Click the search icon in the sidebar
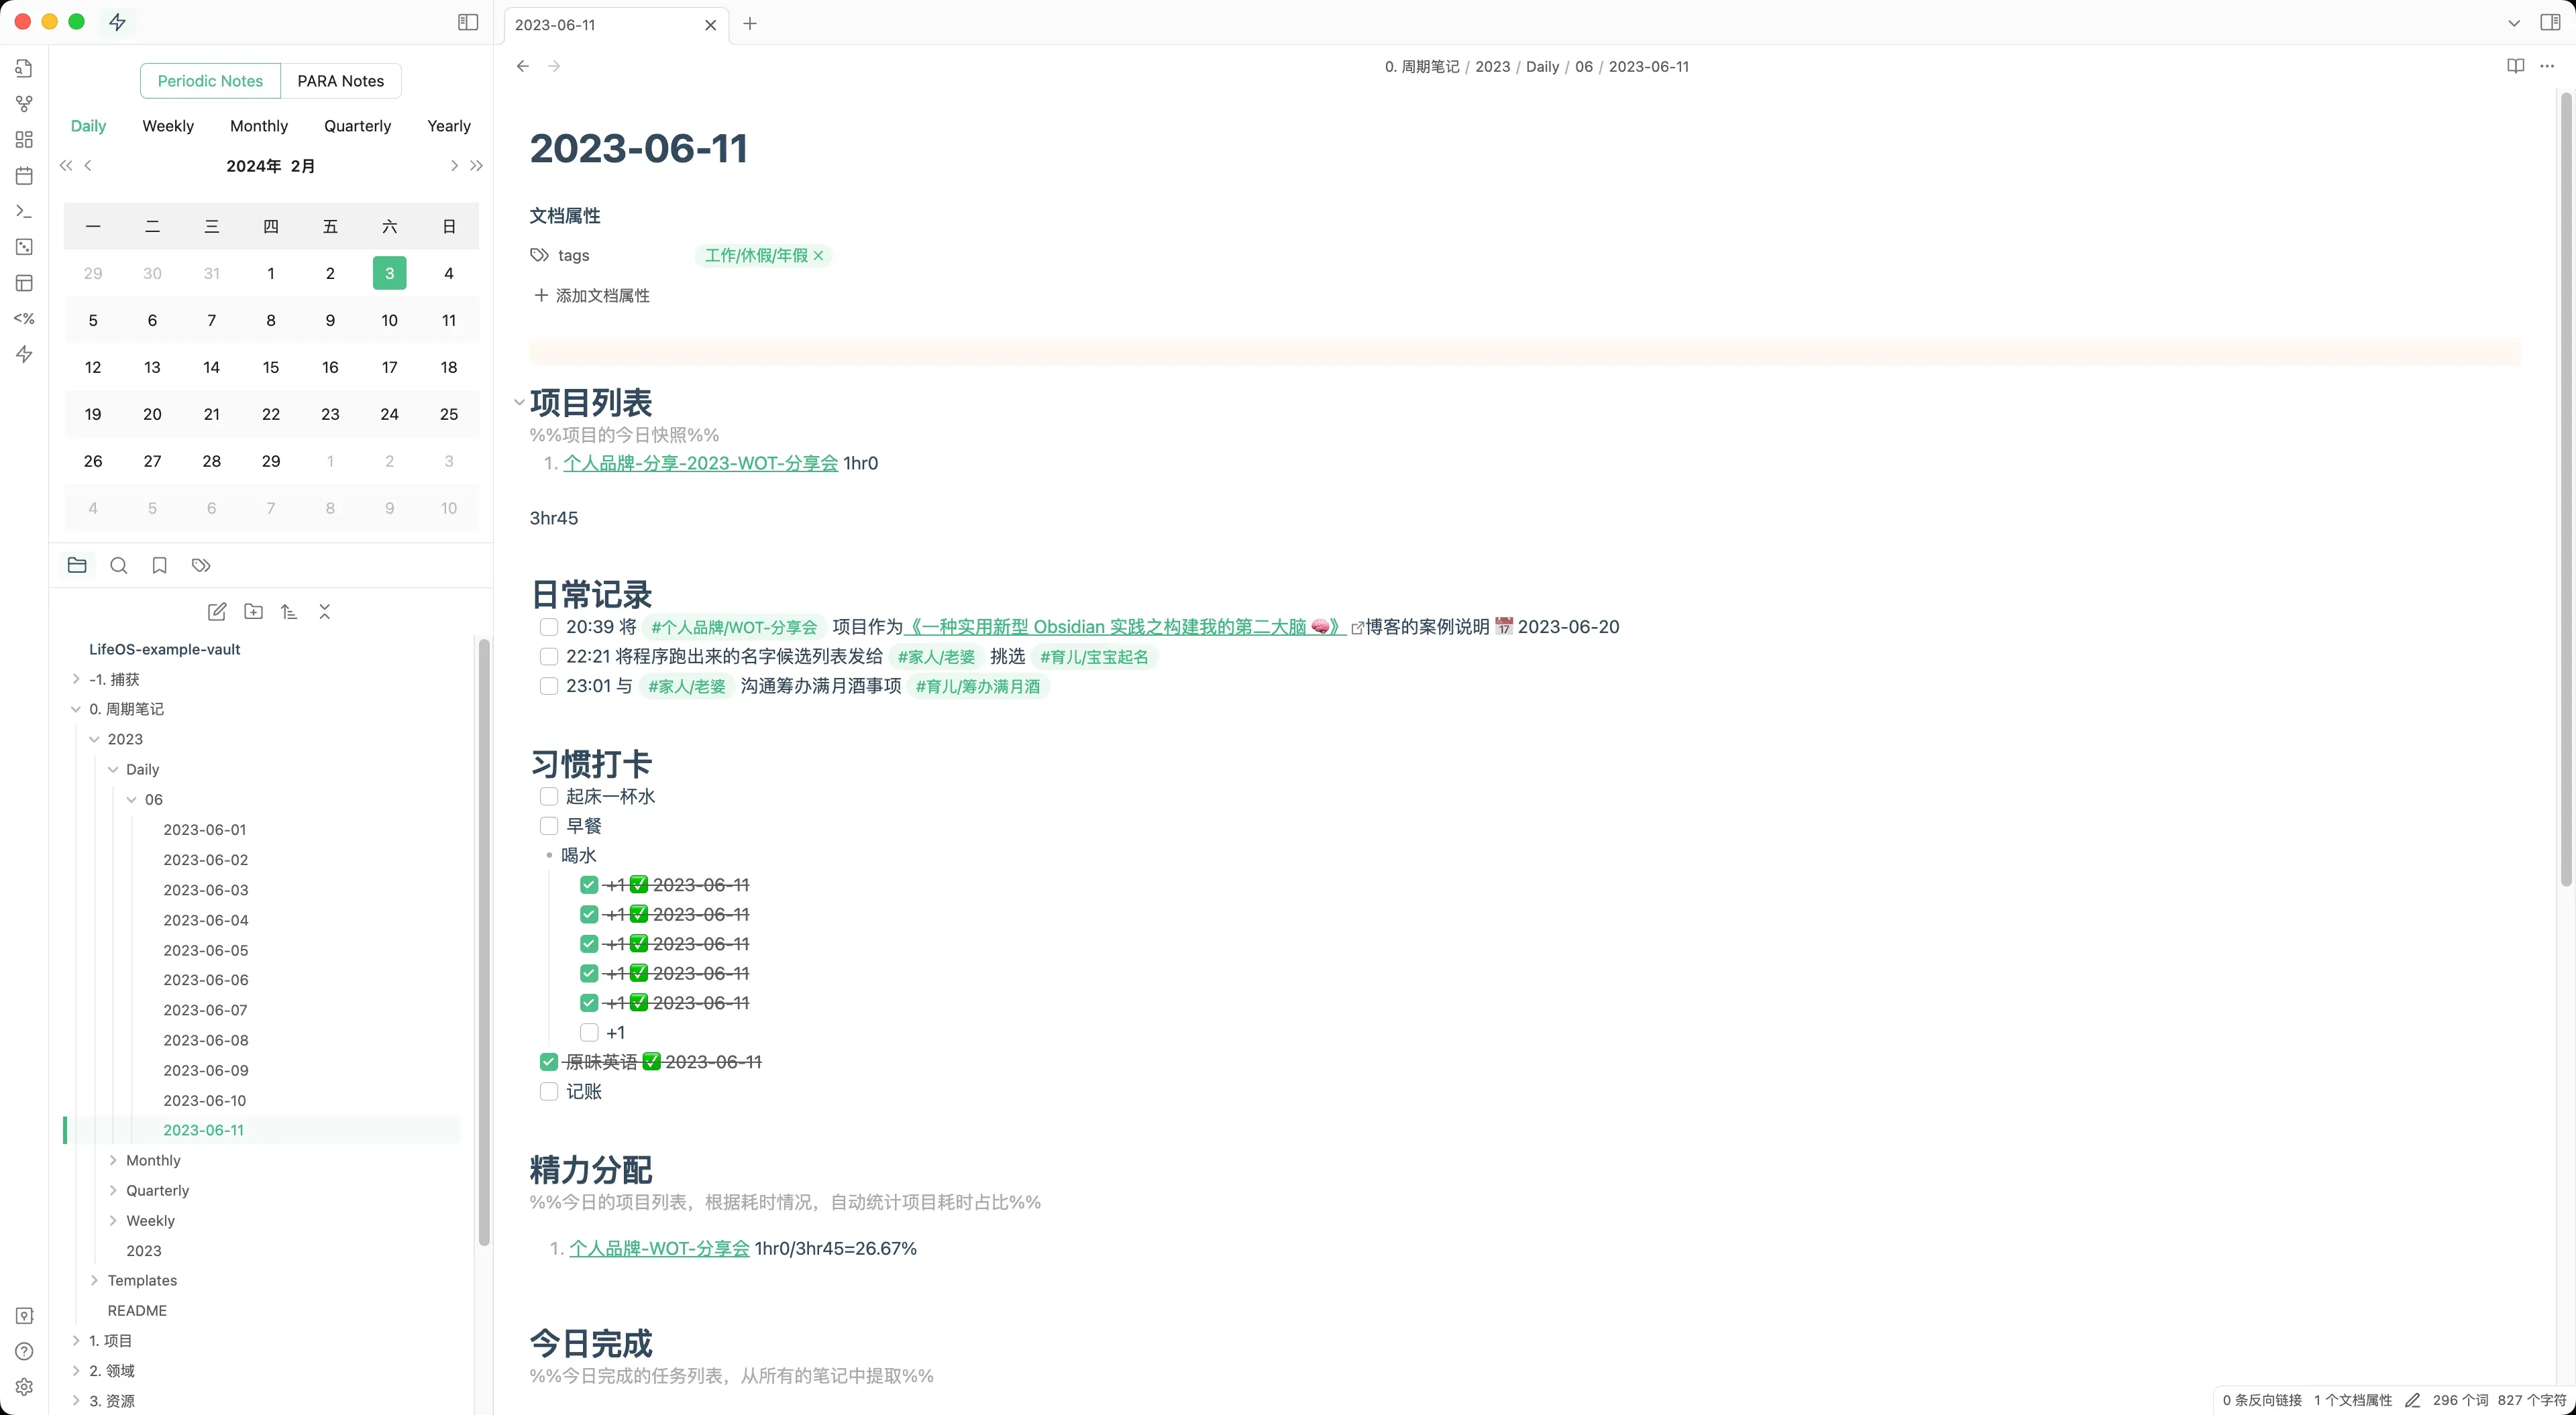Screen dimensions: 2576x1415 point(118,565)
